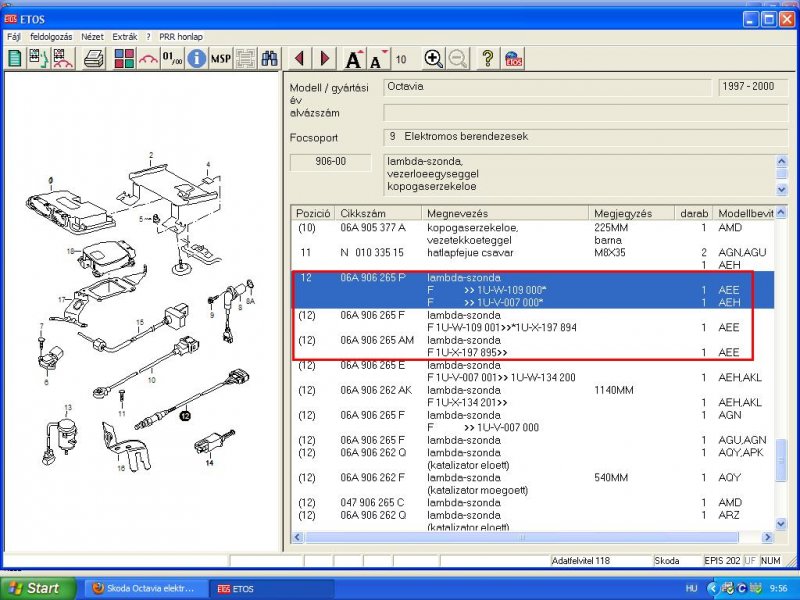Viewport: 800px width, 600px height.
Task: Click the MSP toolbar button
Action: point(220,59)
